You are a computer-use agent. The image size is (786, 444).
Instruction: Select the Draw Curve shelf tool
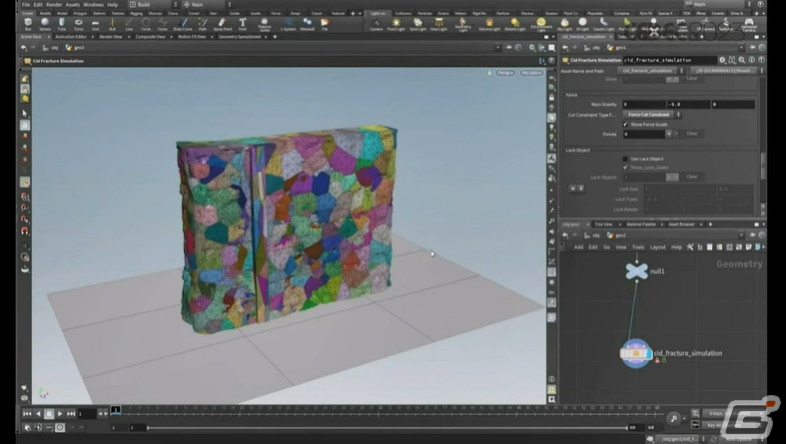(x=183, y=24)
